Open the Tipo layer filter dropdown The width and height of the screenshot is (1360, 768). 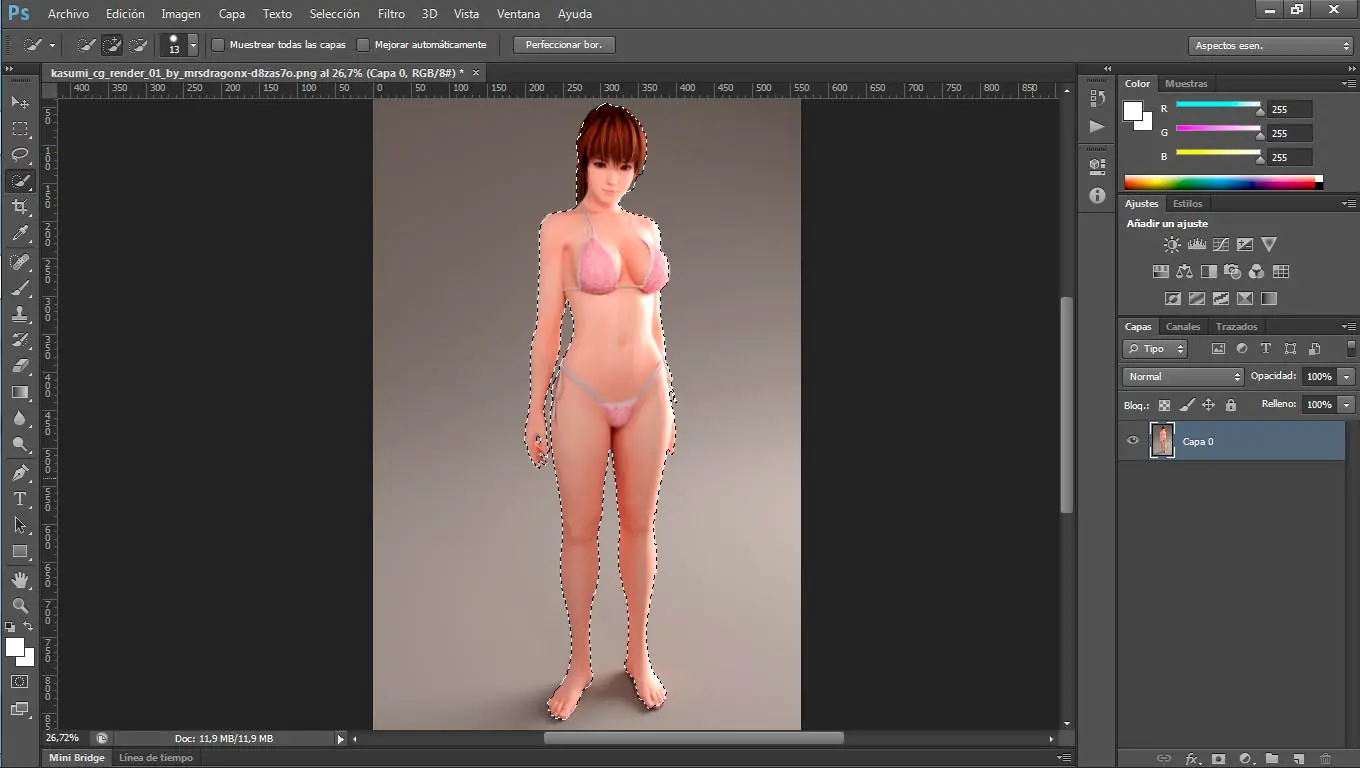(1155, 349)
